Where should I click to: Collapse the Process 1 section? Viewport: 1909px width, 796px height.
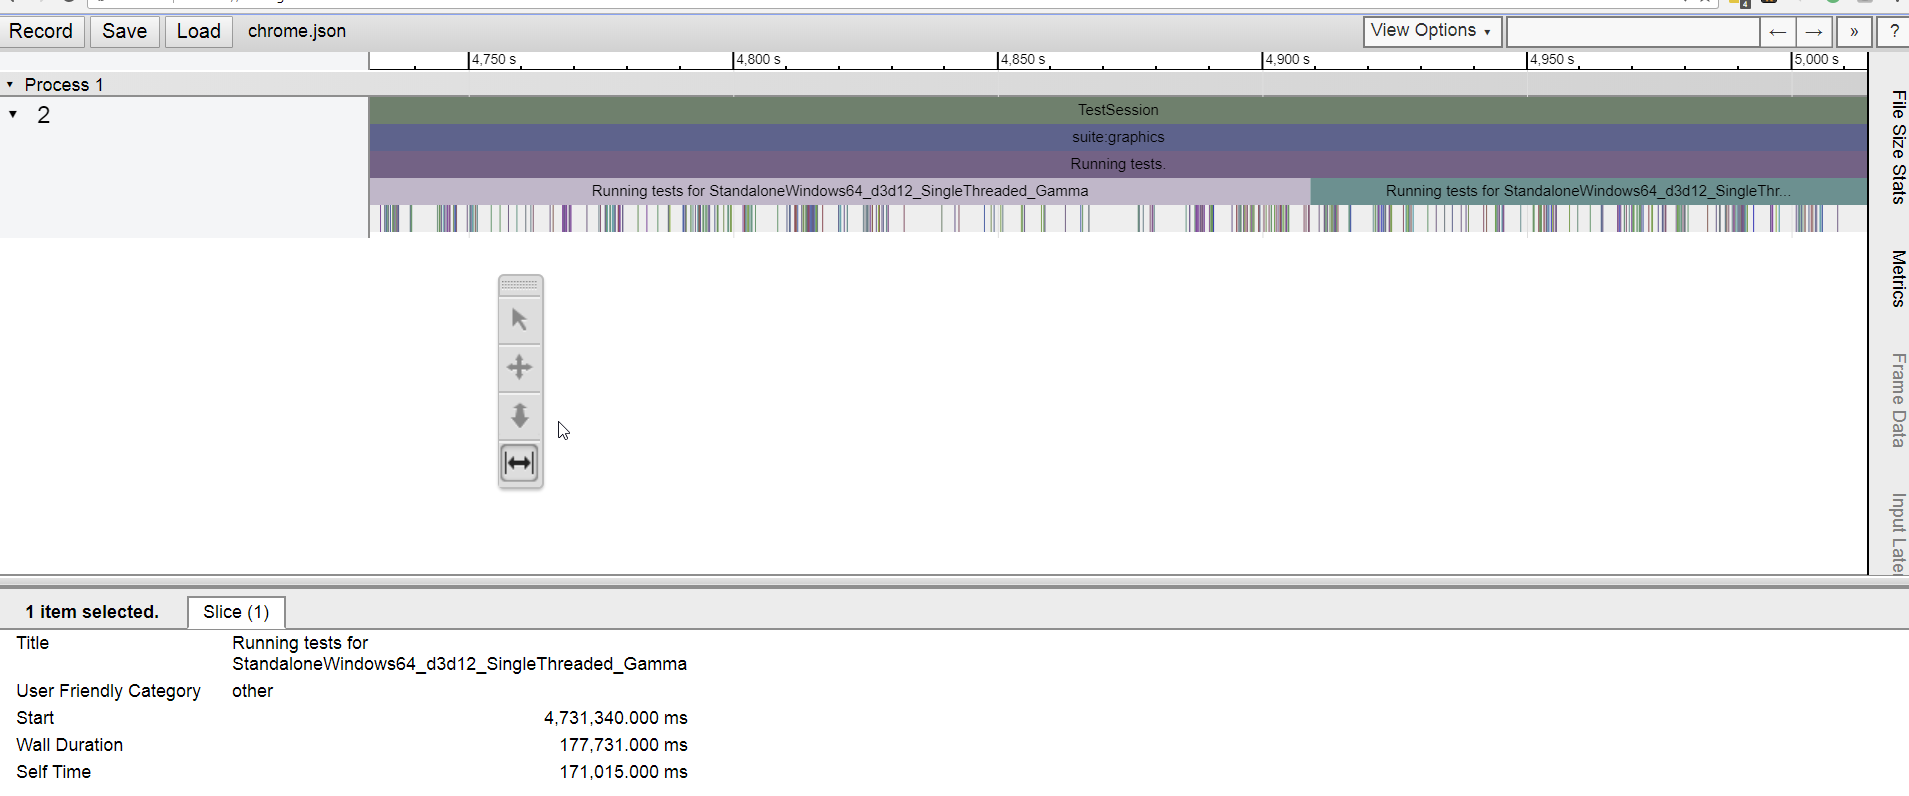pyautogui.click(x=10, y=85)
